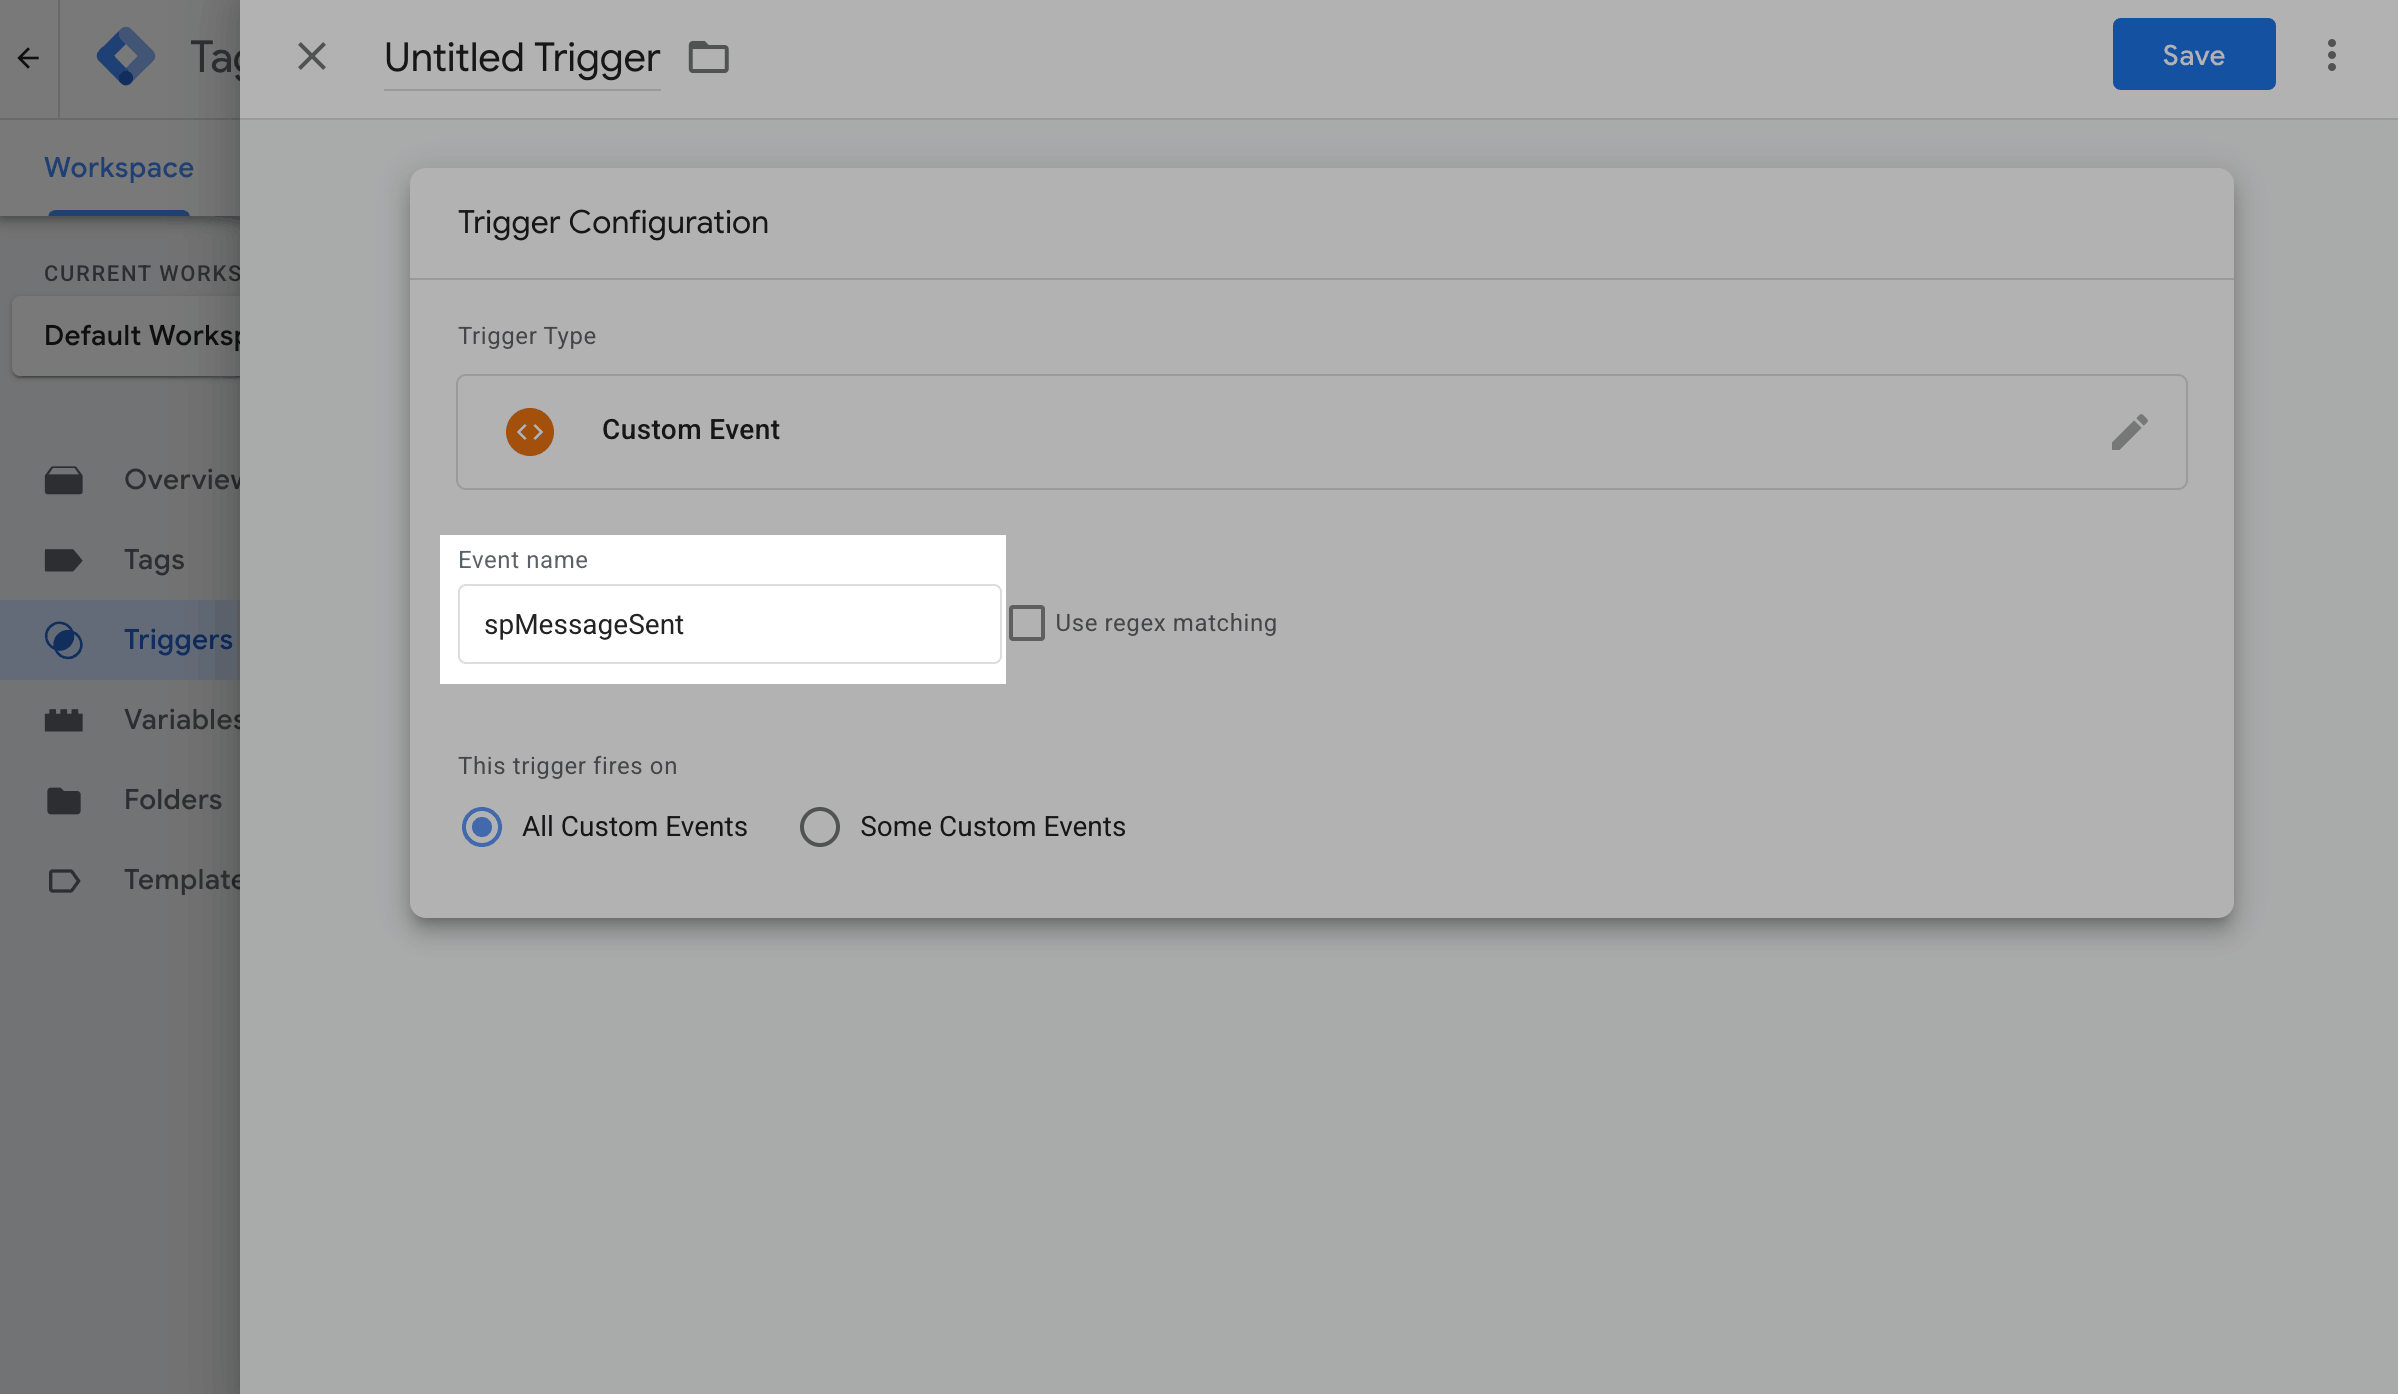Screen dimensions: 2398x1394
Task: Click the Triggers icon in the sidebar
Action: 64,640
